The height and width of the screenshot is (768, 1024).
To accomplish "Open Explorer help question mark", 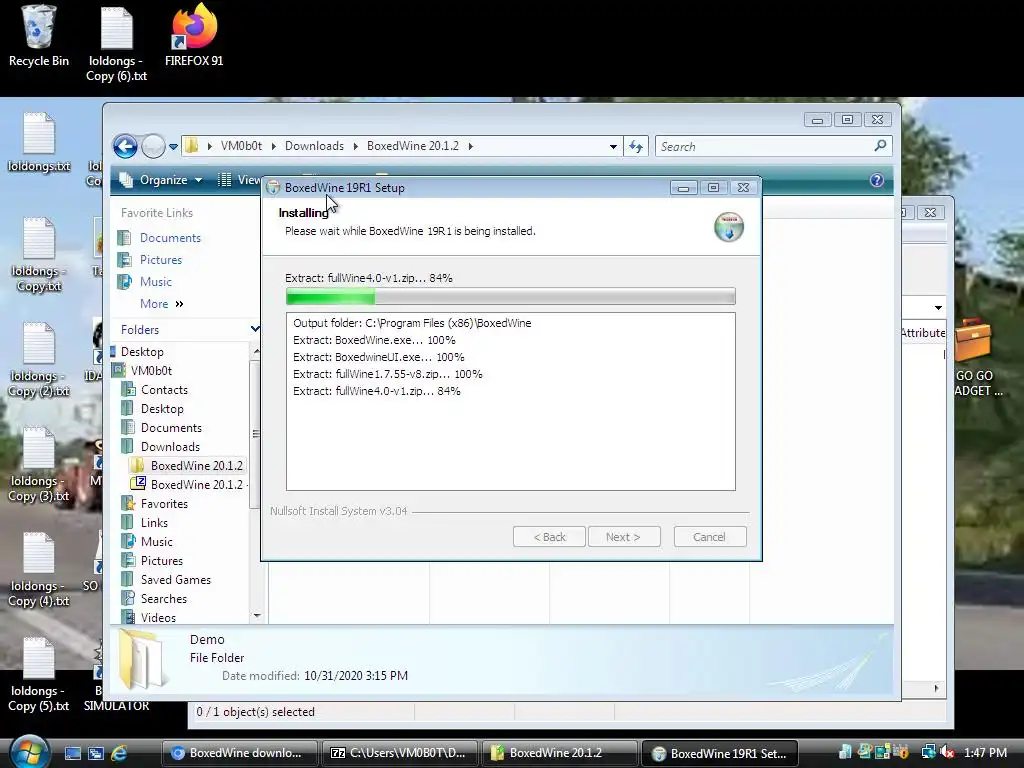I will click(876, 180).
